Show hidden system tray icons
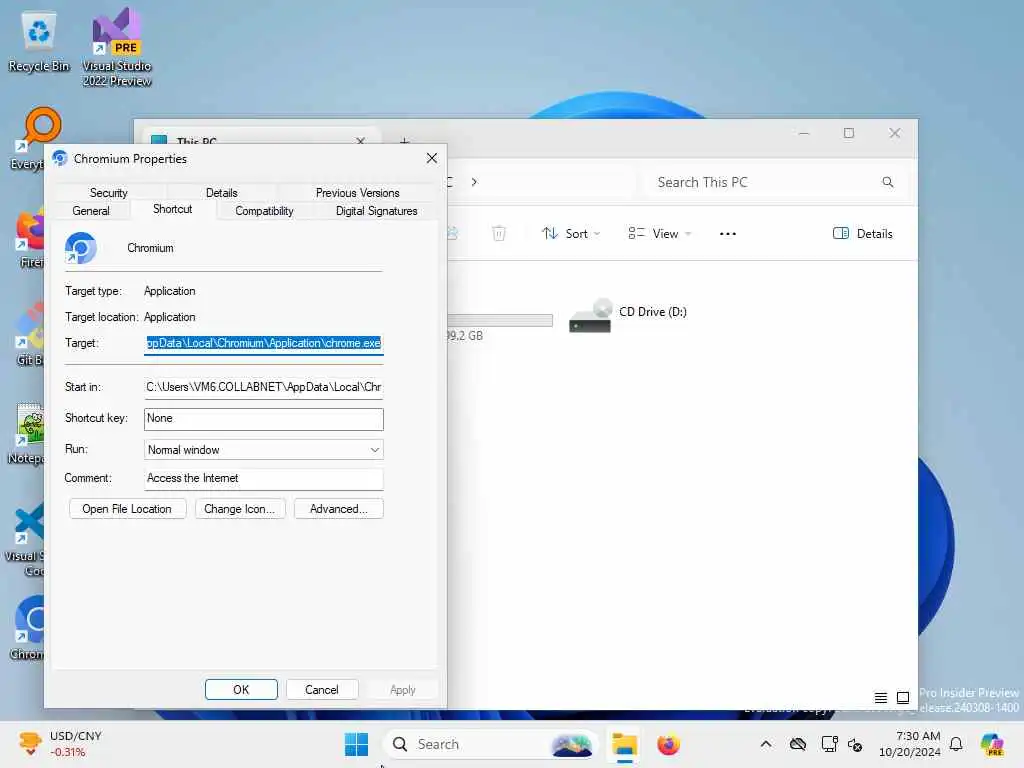The image size is (1024, 768). (766, 744)
